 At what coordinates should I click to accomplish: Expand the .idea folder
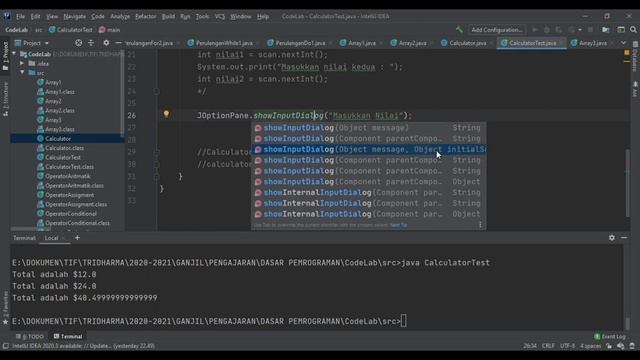[x=22, y=64]
